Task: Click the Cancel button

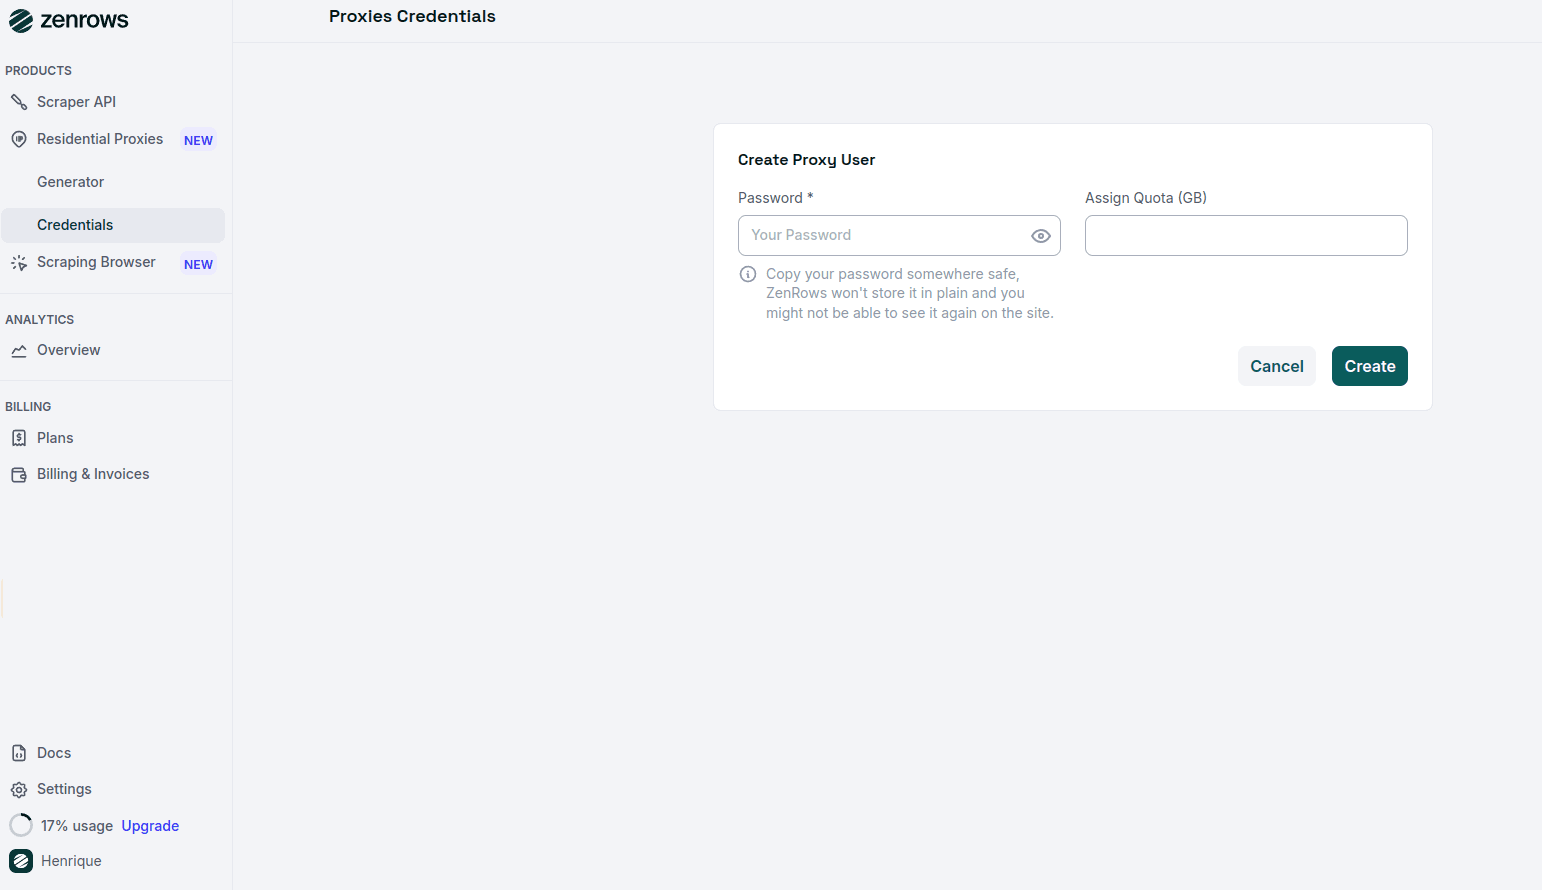Action: 1277,366
